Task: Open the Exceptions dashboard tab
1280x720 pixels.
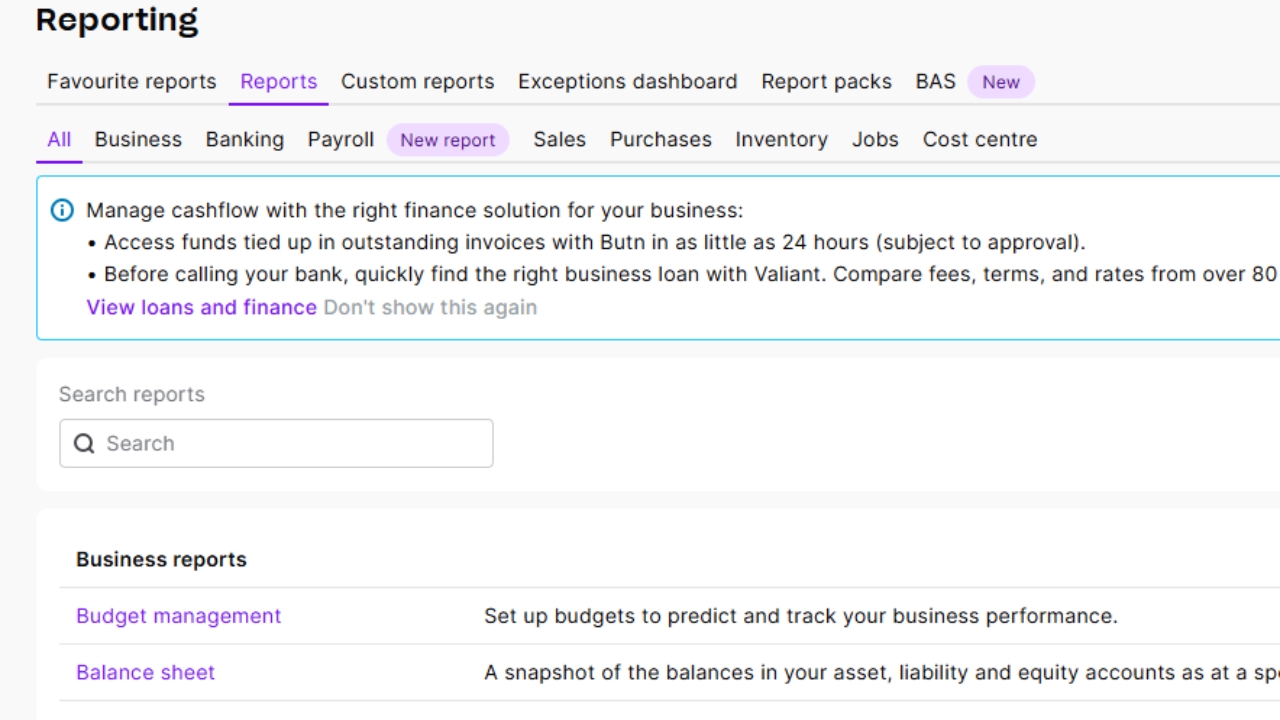Action: [628, 82]
